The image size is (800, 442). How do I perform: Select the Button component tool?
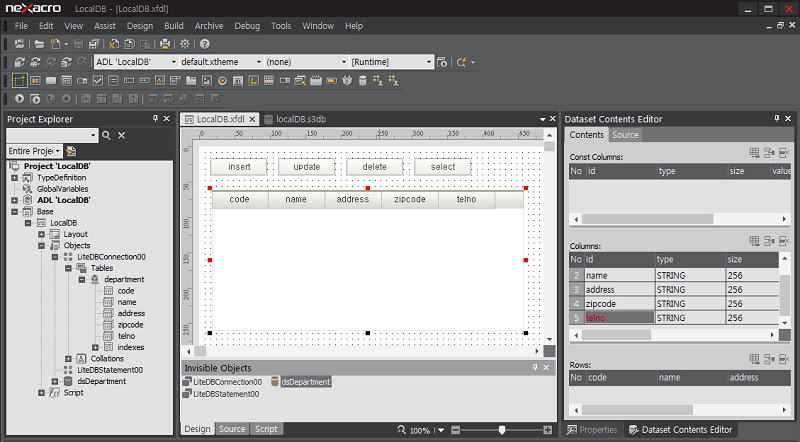(51, 81)
